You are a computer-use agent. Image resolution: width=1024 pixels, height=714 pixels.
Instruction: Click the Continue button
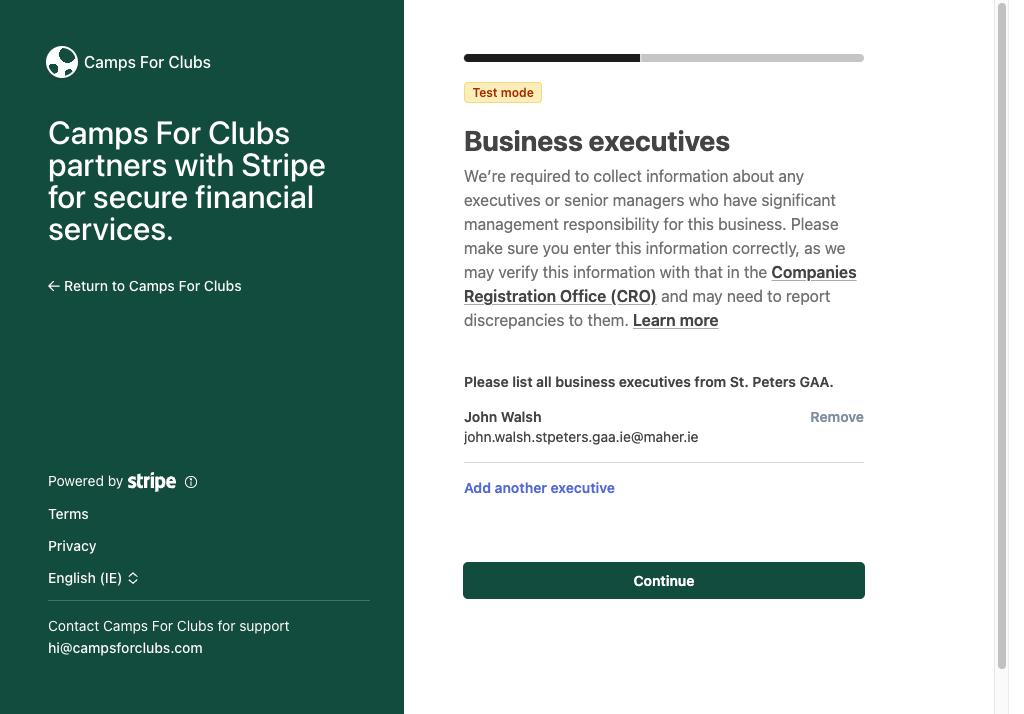coord(664,581)
